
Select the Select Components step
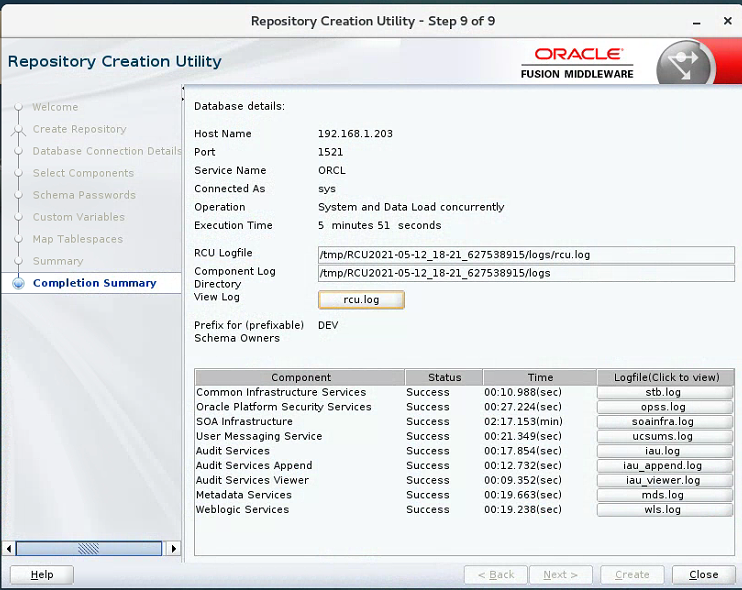[83, 173]
